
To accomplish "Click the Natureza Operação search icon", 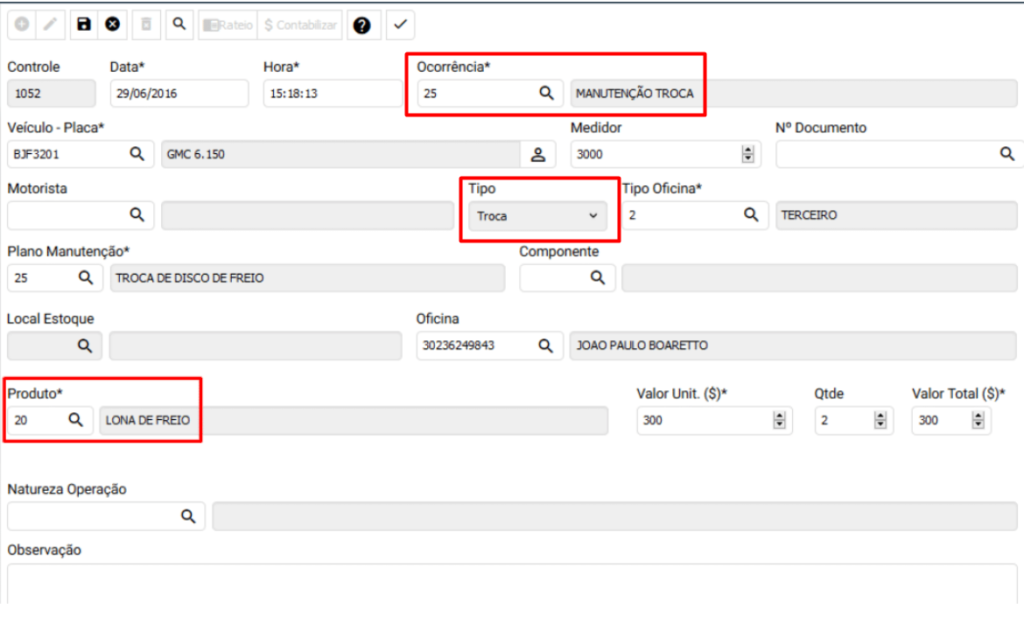I will [x=187, y=516].
